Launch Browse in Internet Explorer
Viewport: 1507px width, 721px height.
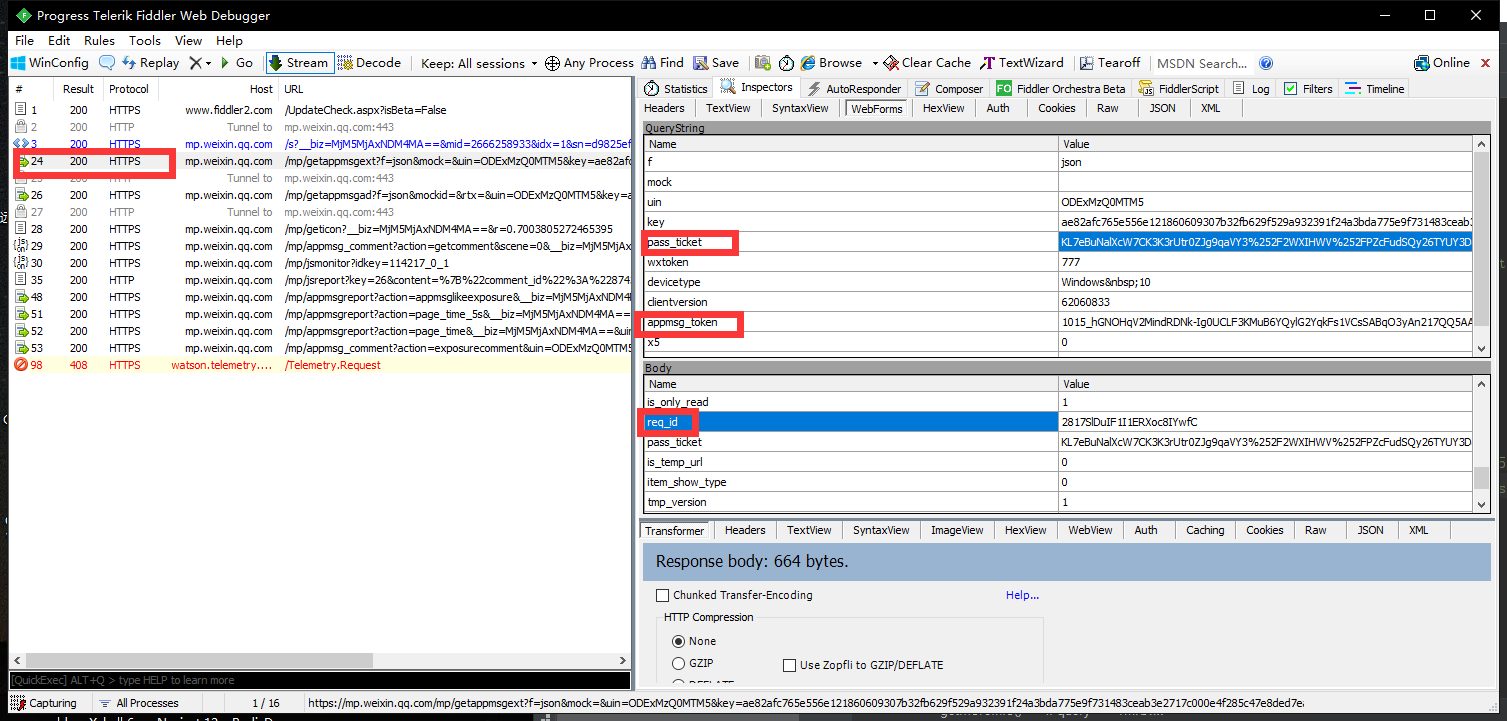click(x=832, y=63)
